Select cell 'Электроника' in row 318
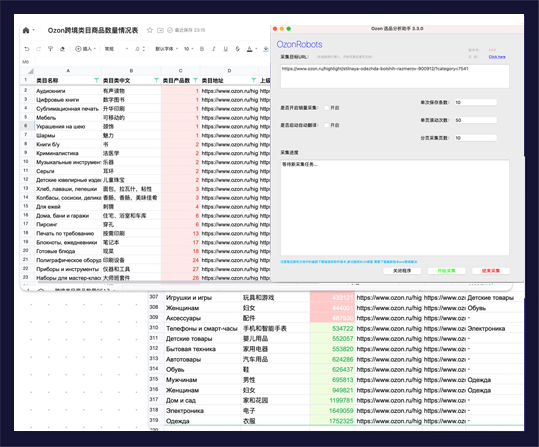 click(203, 411)
